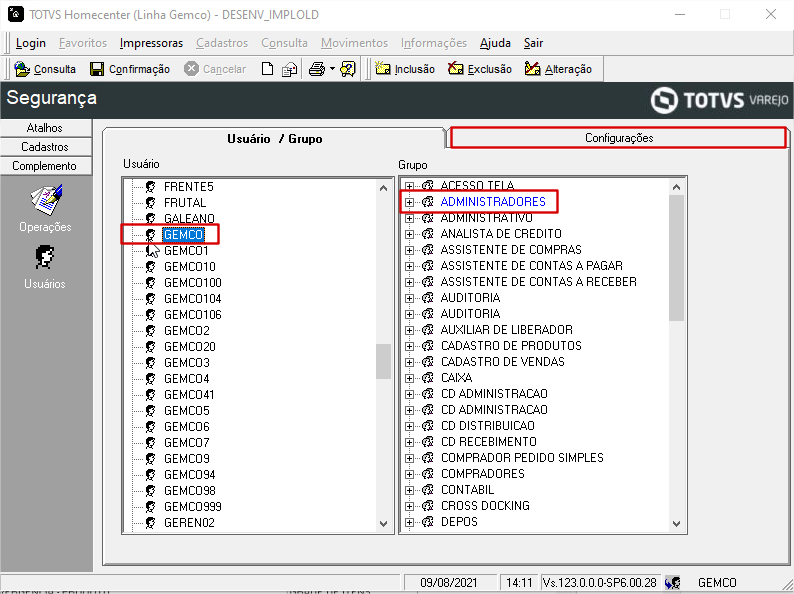Select the user icon beside GEMCO999
The width and height of the screenshot is (794, 594).
pyautogui.click(x=150, y=507)
